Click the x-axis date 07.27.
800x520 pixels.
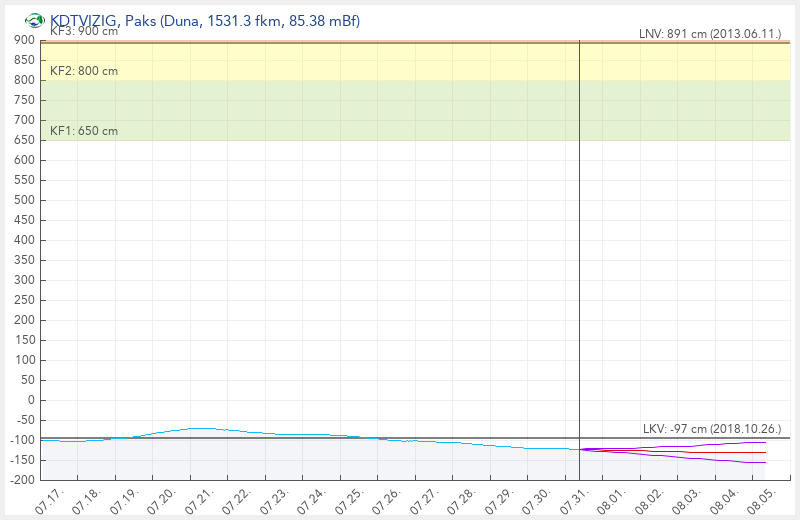[x=424, y=500]
